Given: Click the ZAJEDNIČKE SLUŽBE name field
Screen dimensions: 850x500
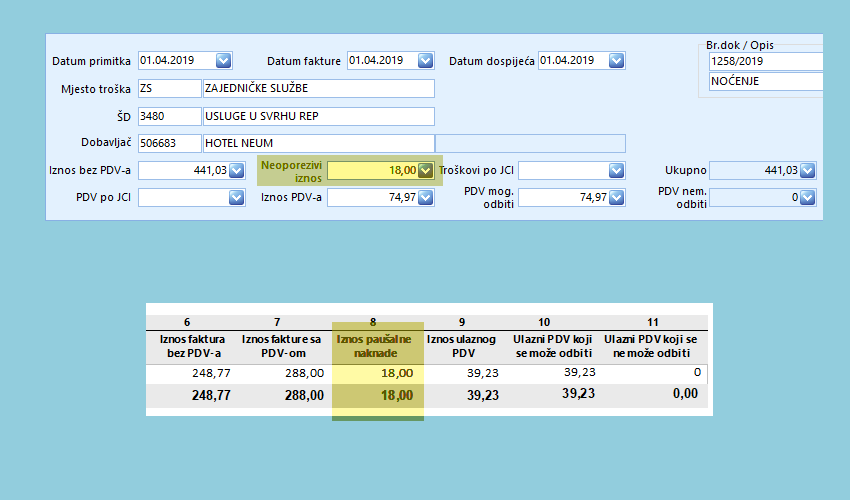Looking at the screenshot, I should tap(319, 88).
